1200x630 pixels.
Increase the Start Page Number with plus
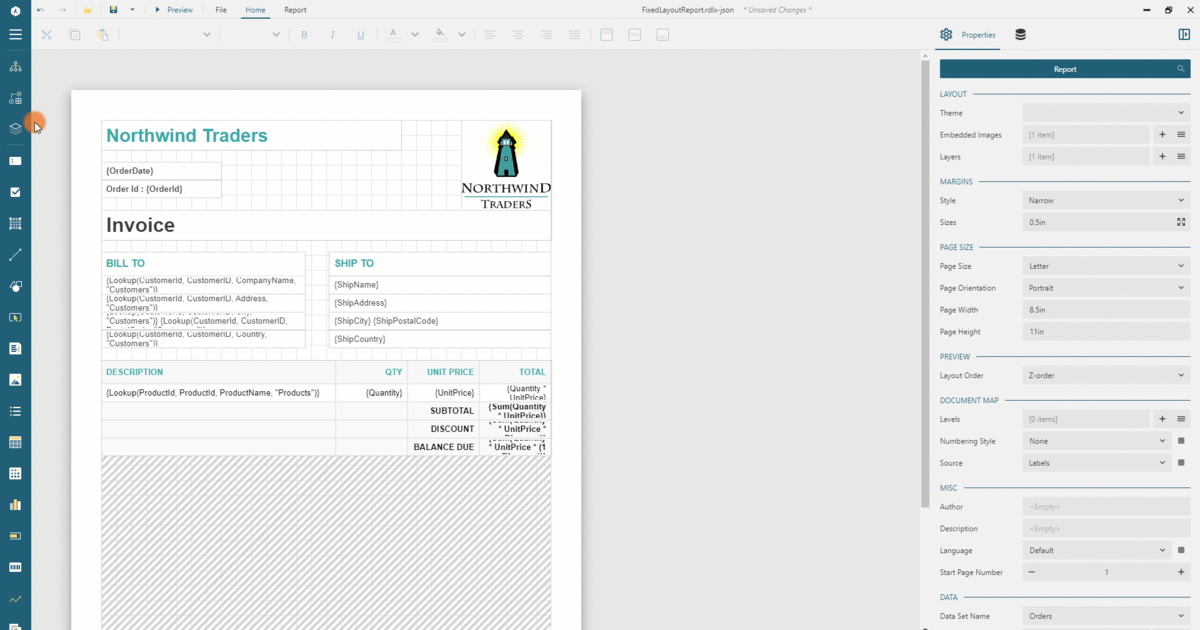1181,572
